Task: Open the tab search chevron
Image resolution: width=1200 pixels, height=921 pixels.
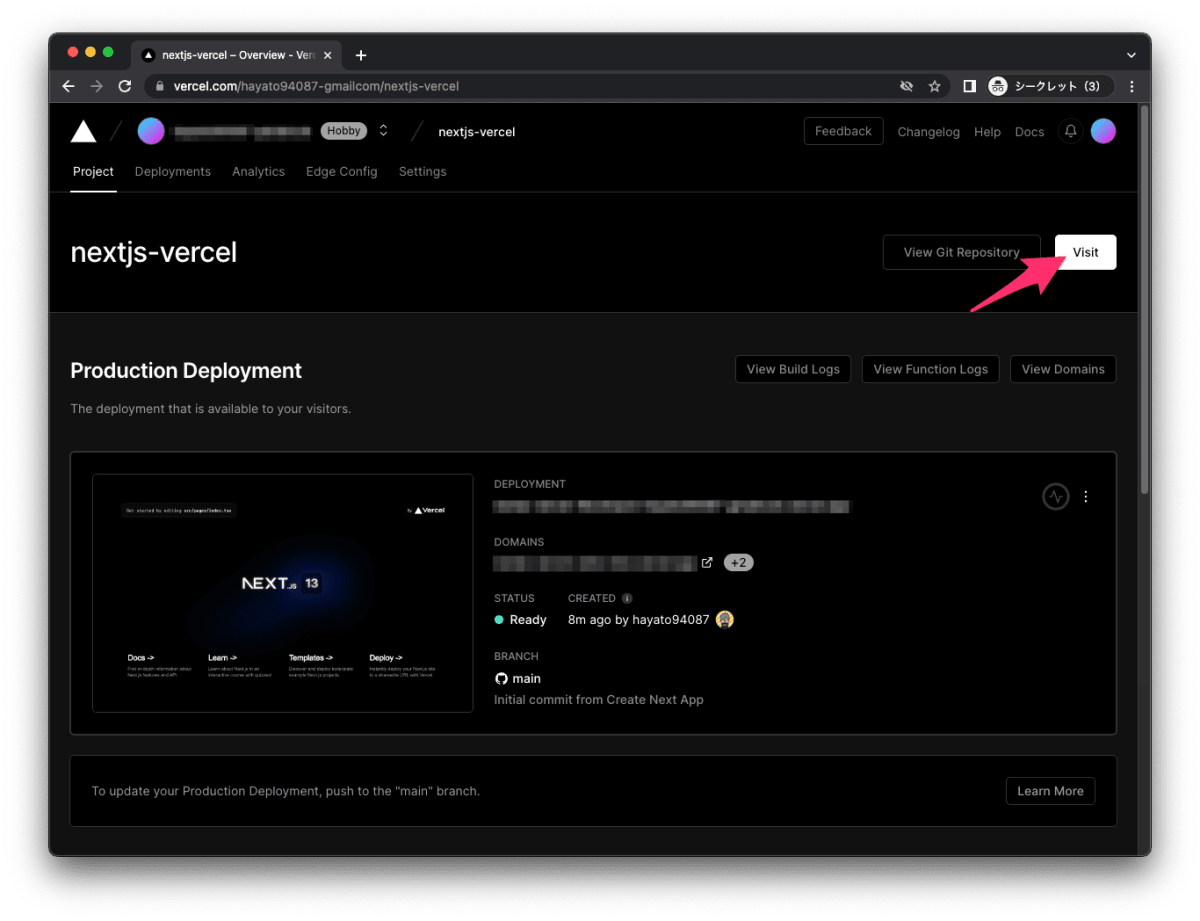Action: click(x=1131, y=55)
